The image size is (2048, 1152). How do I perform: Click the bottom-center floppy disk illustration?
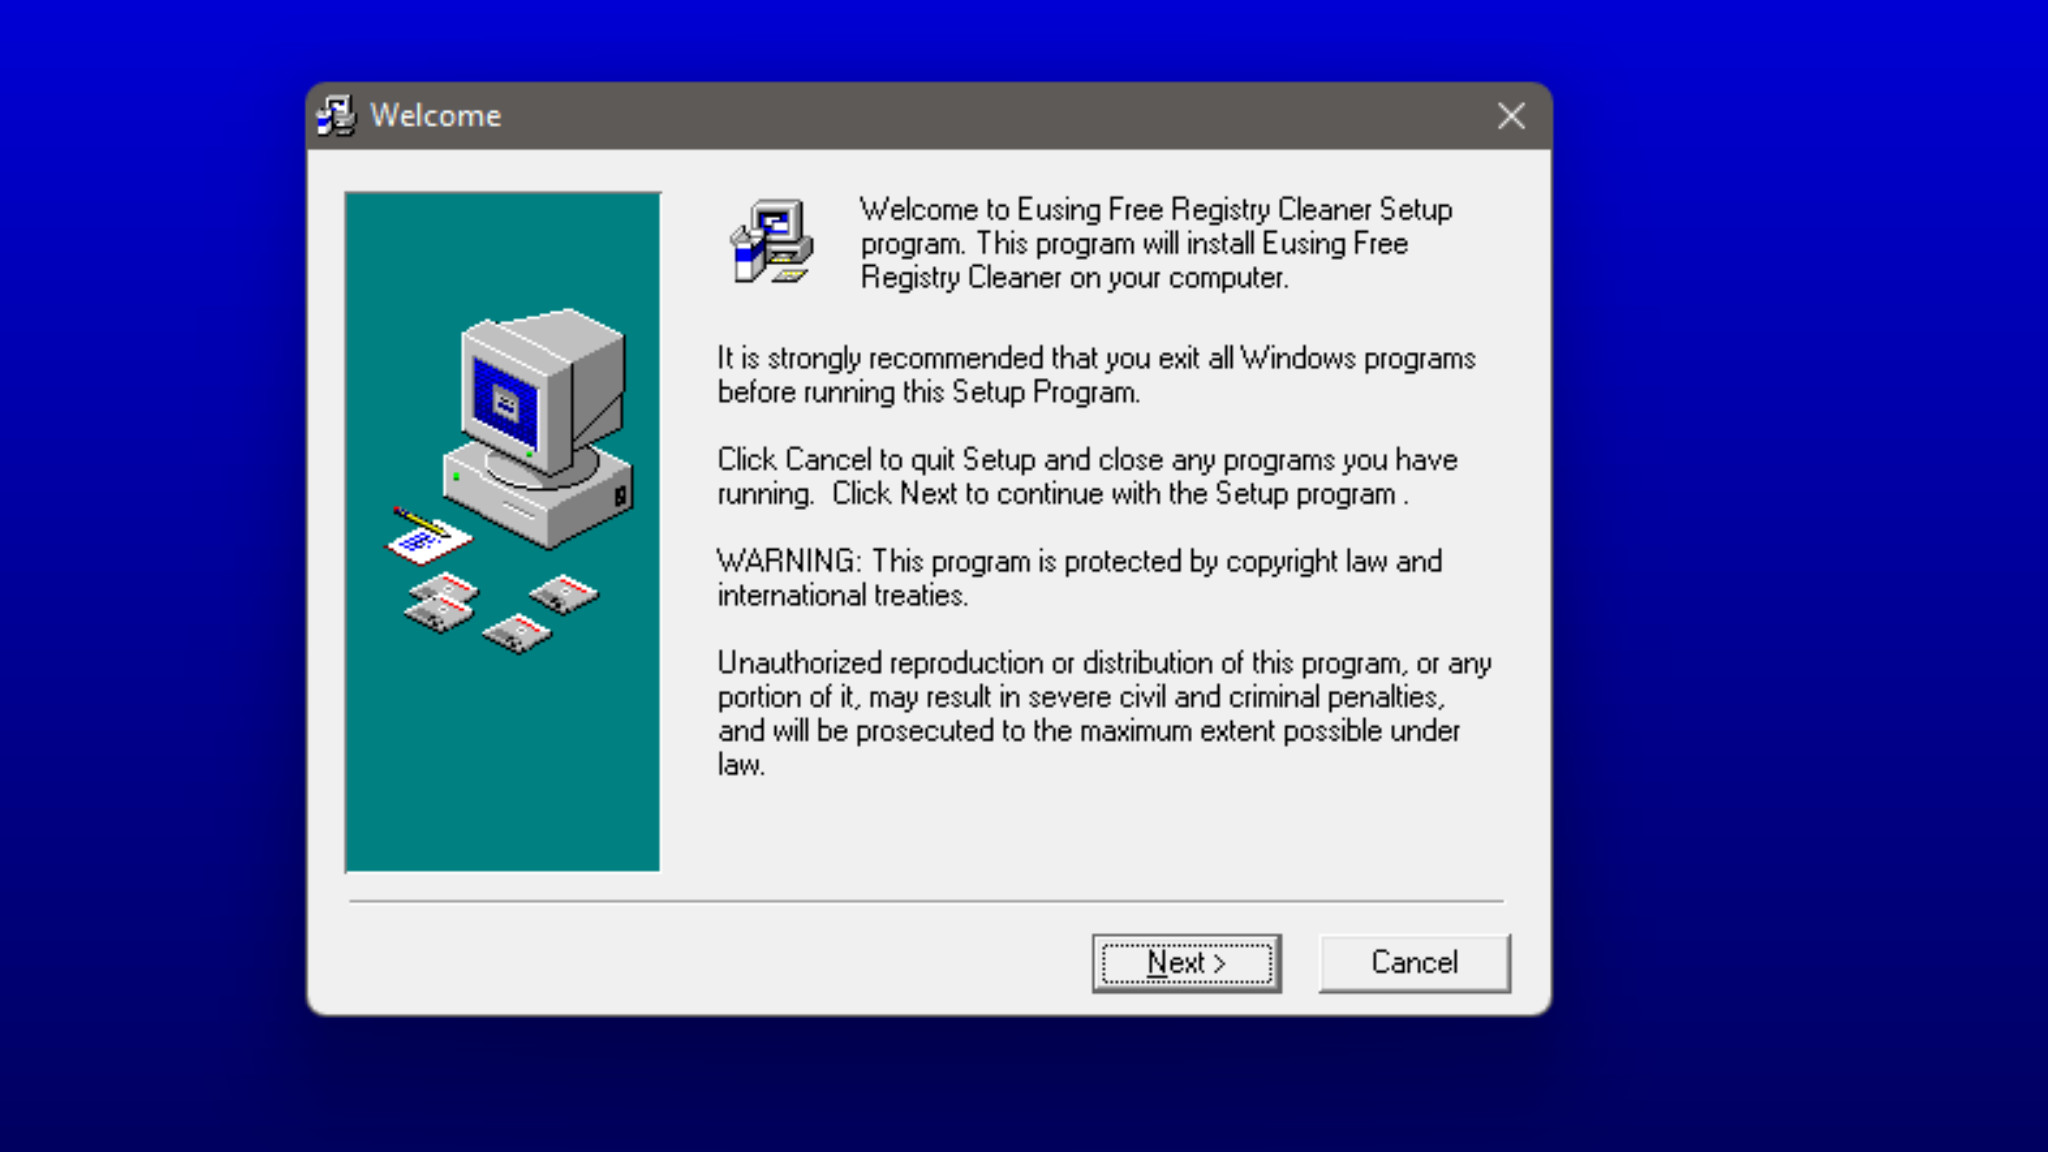click(x=516, y=633)
